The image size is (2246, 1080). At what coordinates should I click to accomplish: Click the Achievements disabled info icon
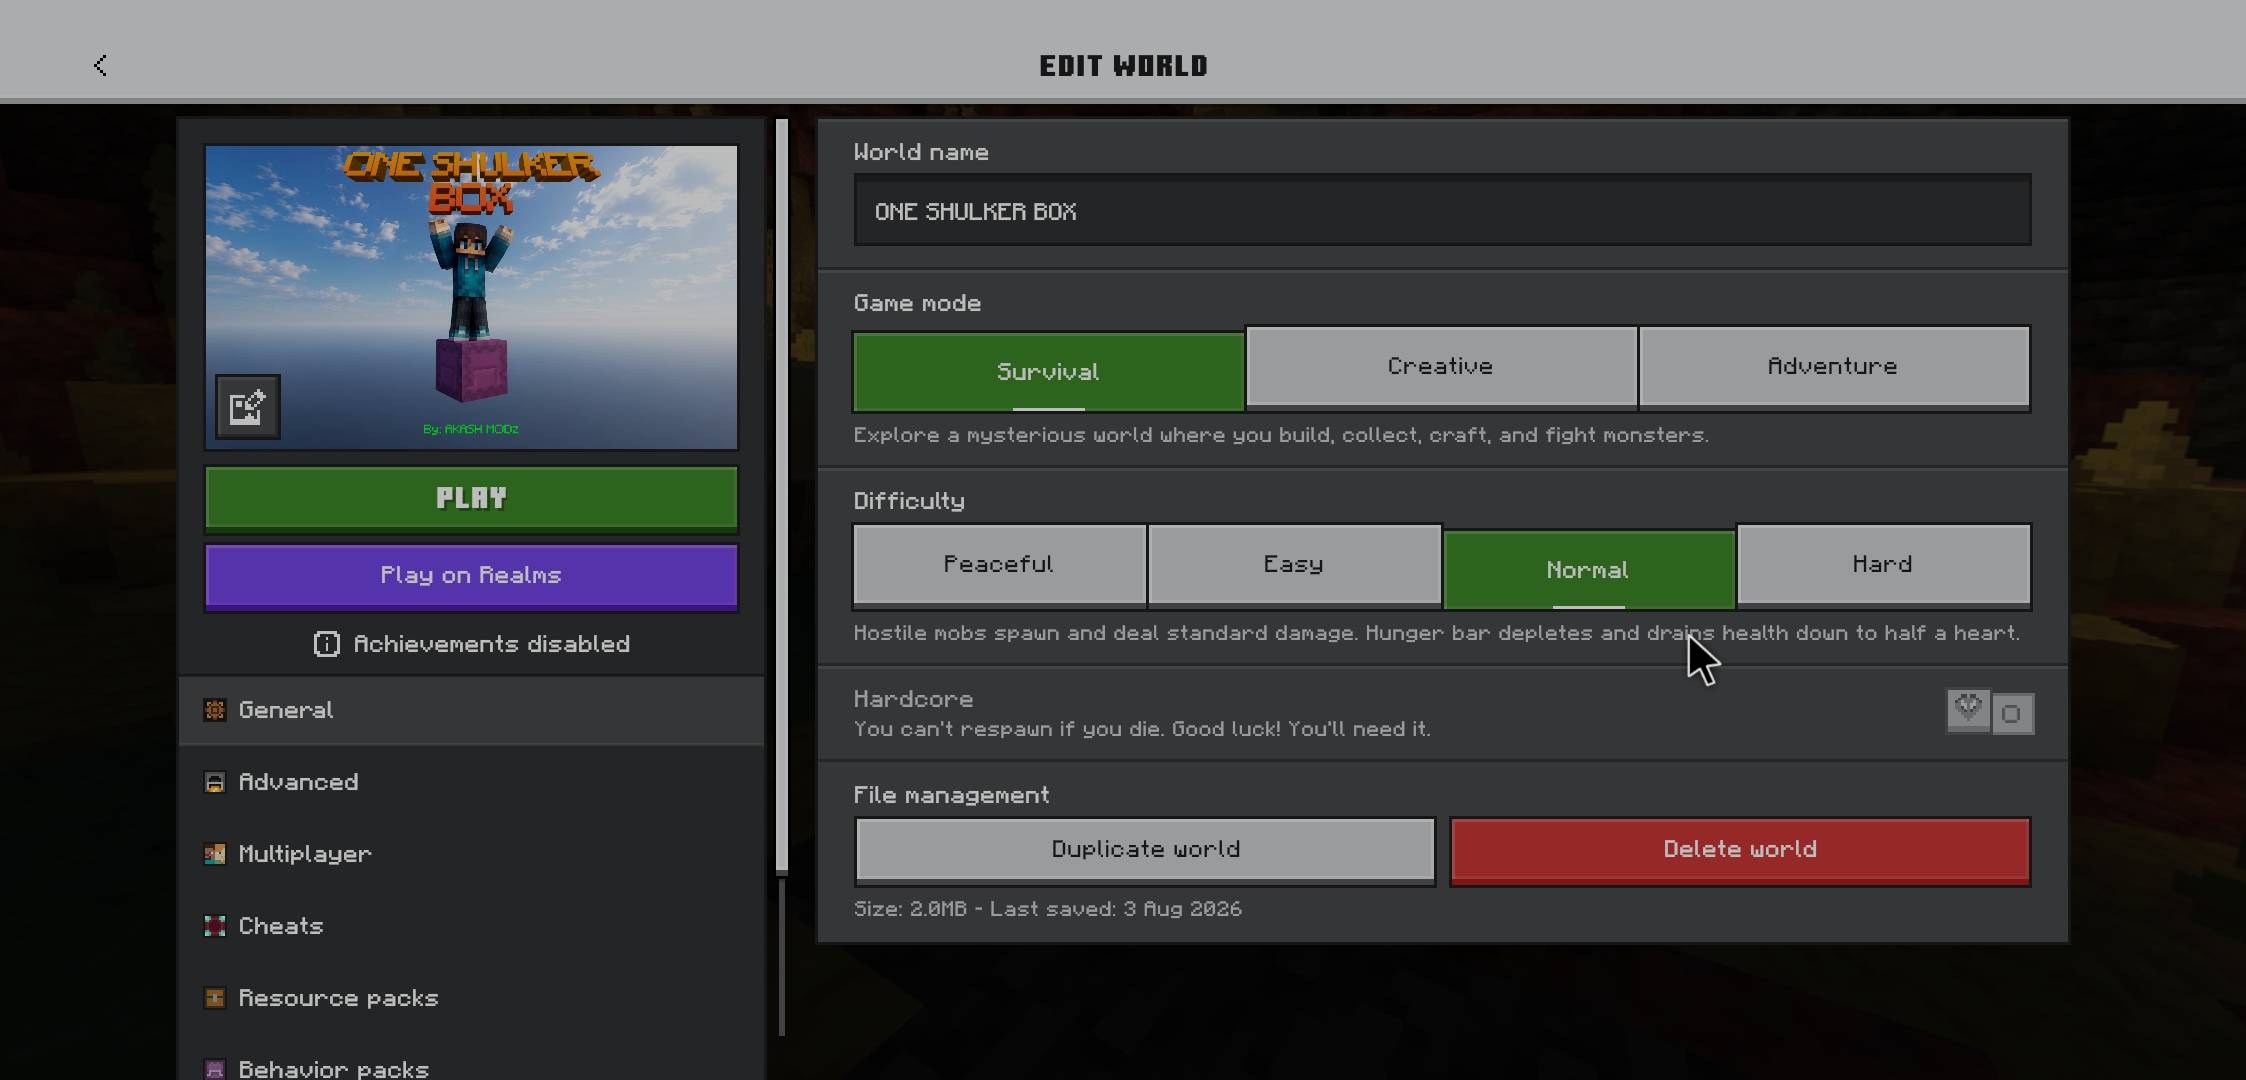326,644
